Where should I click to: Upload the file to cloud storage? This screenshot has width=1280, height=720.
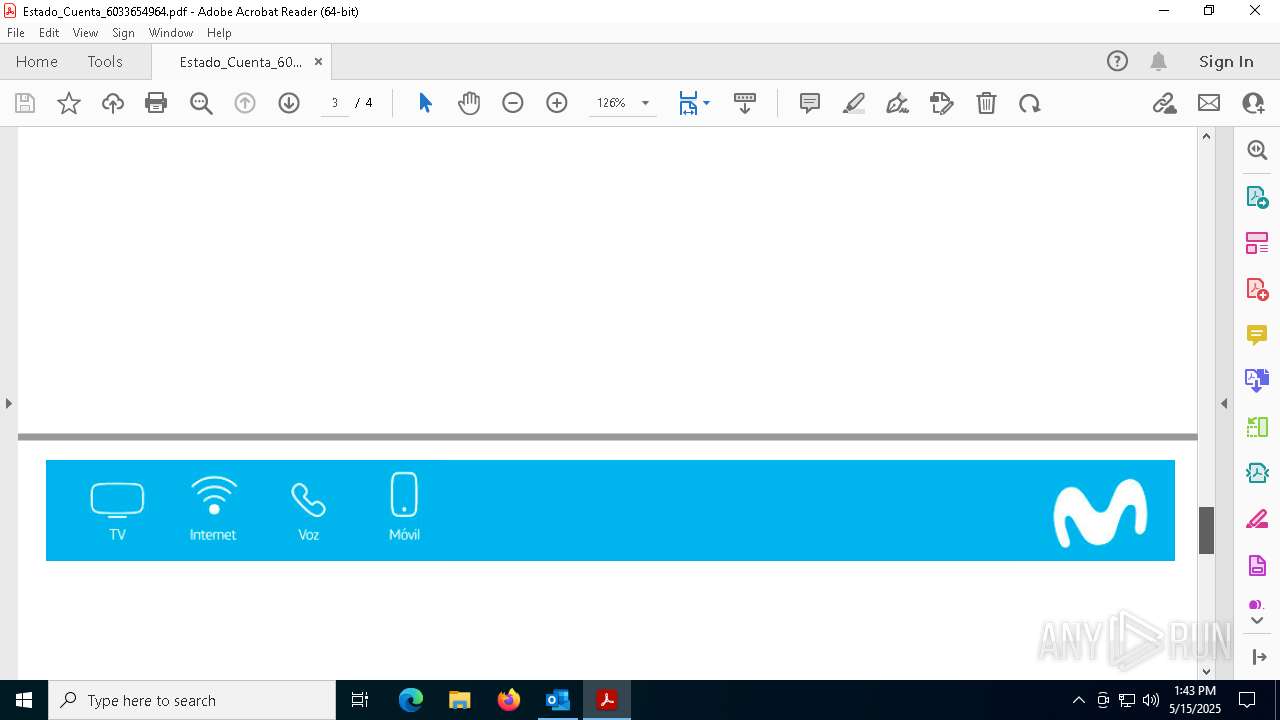113,103
